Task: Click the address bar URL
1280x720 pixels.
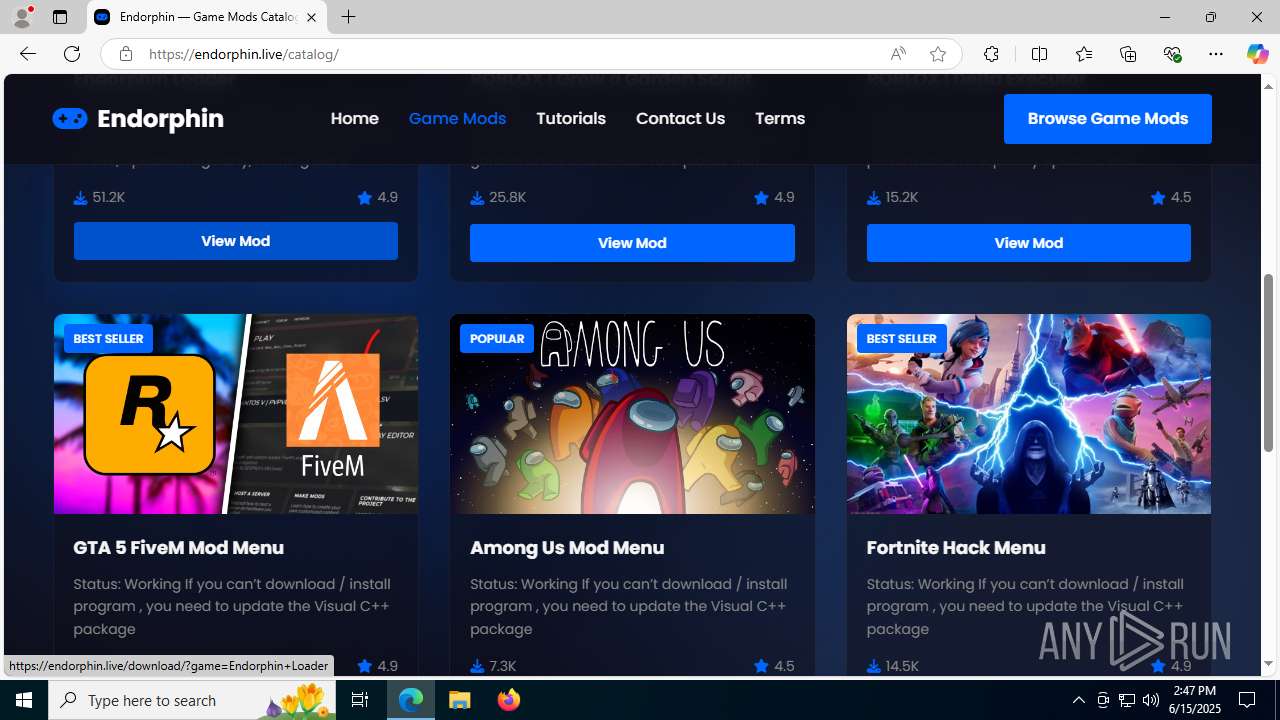Action: 244,54
